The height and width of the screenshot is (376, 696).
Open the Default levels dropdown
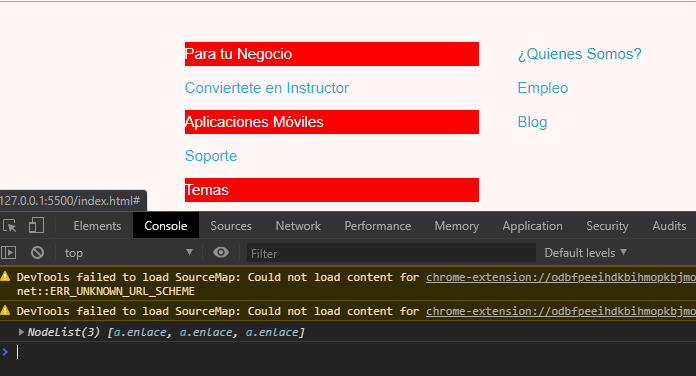[586, 253]
